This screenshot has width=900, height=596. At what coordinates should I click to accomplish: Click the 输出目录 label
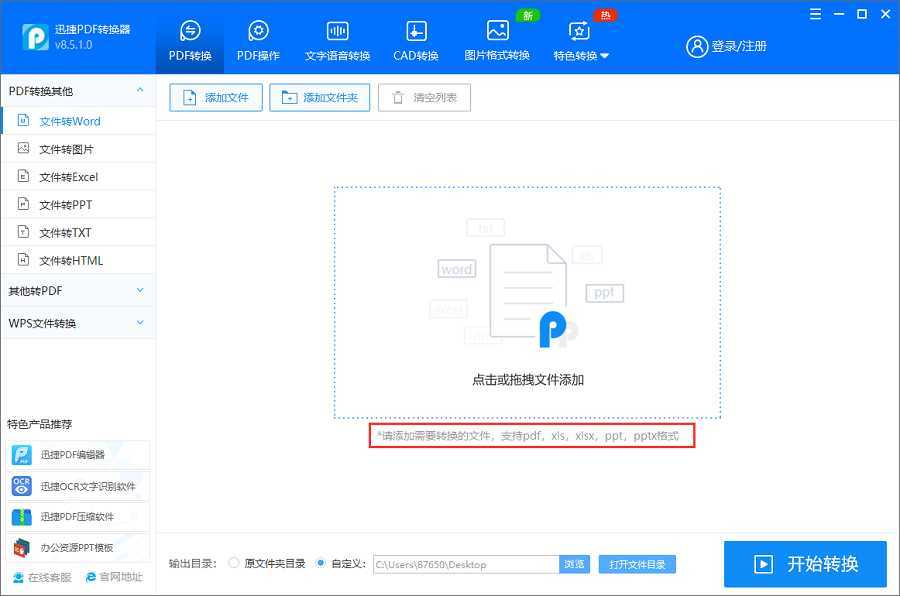192,564
